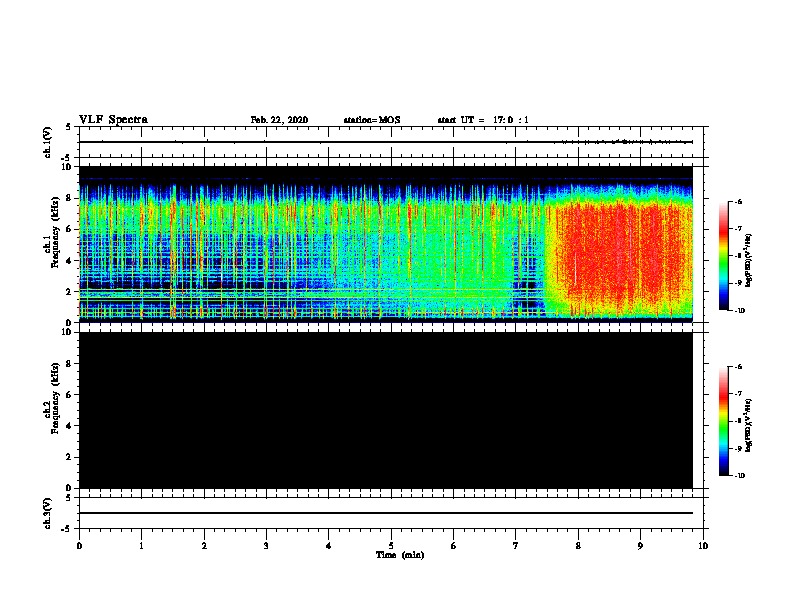The width and height of the screenshot is (792, 612).
Task: Click time axis tick label 2
Action: (x=204, y=546)
